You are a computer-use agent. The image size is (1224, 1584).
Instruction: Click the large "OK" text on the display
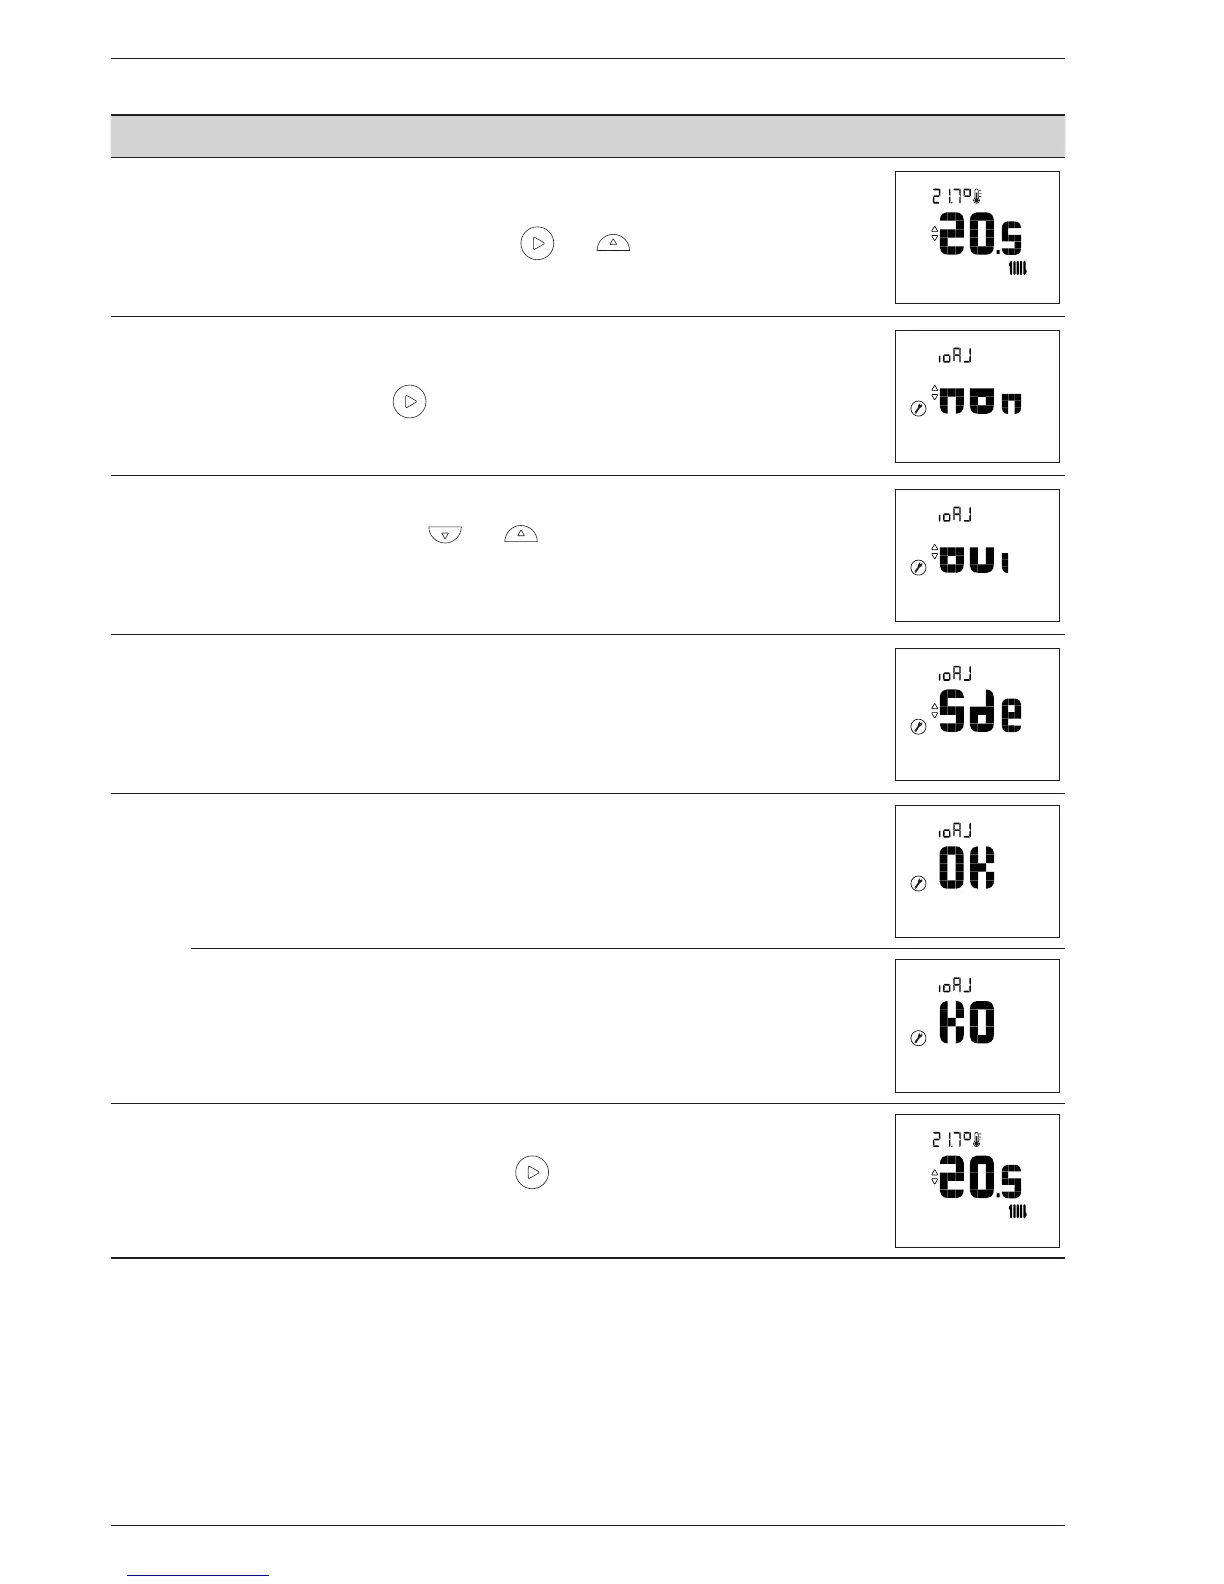coord(969,869)
